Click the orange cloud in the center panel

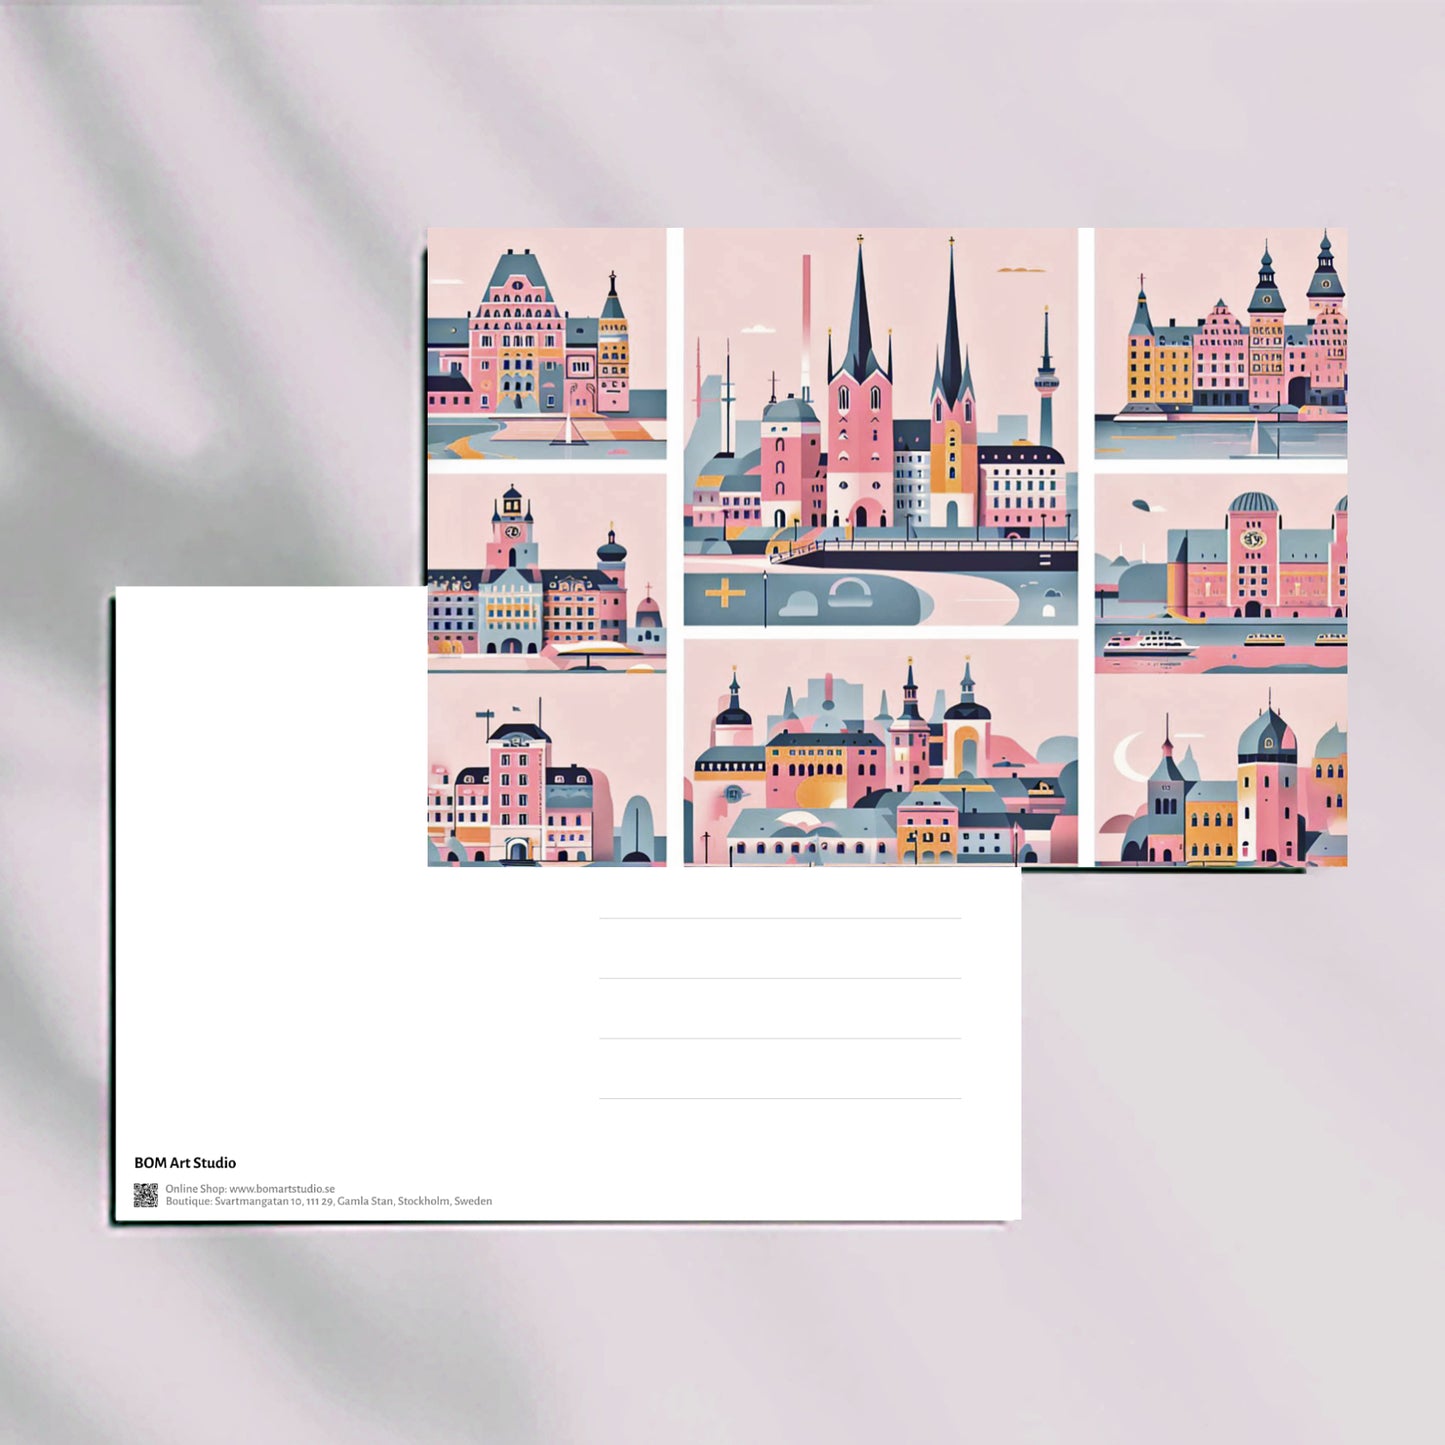(x=1021, y=270)
